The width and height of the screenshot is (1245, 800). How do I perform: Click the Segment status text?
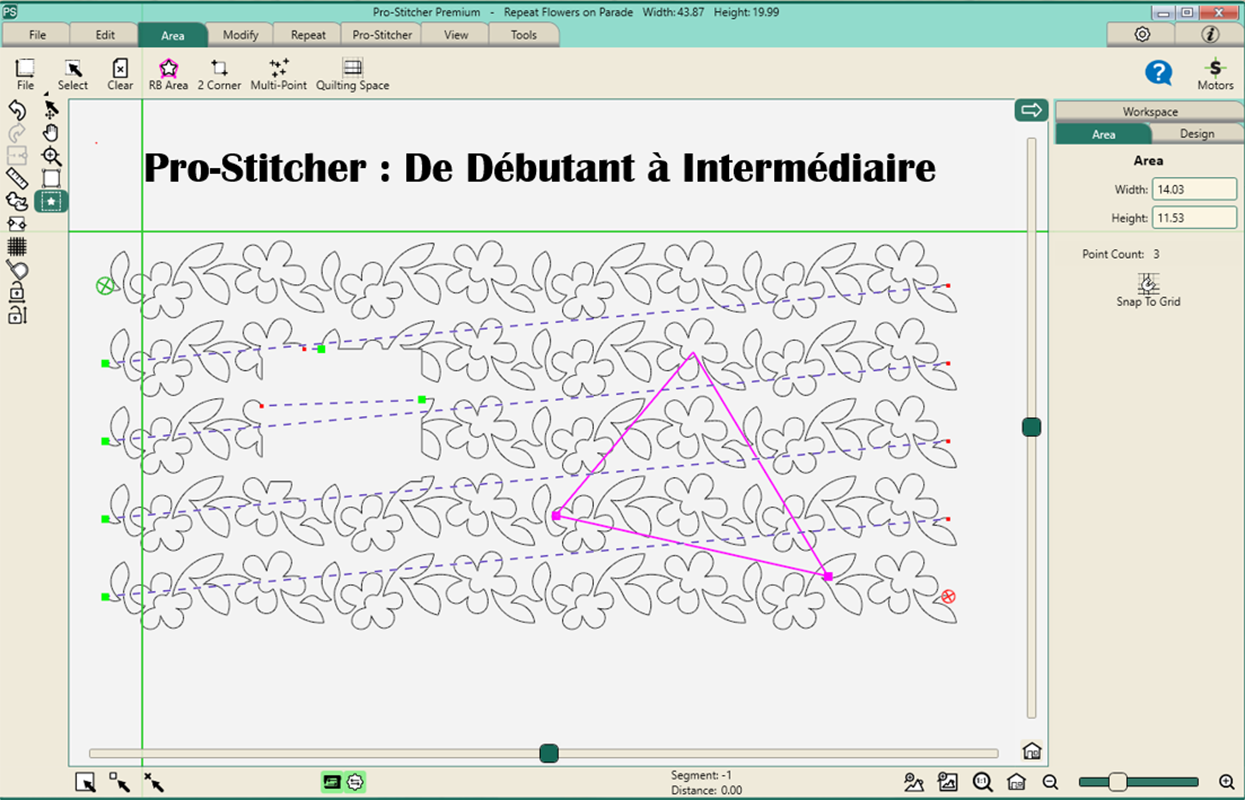pos(701,775)
